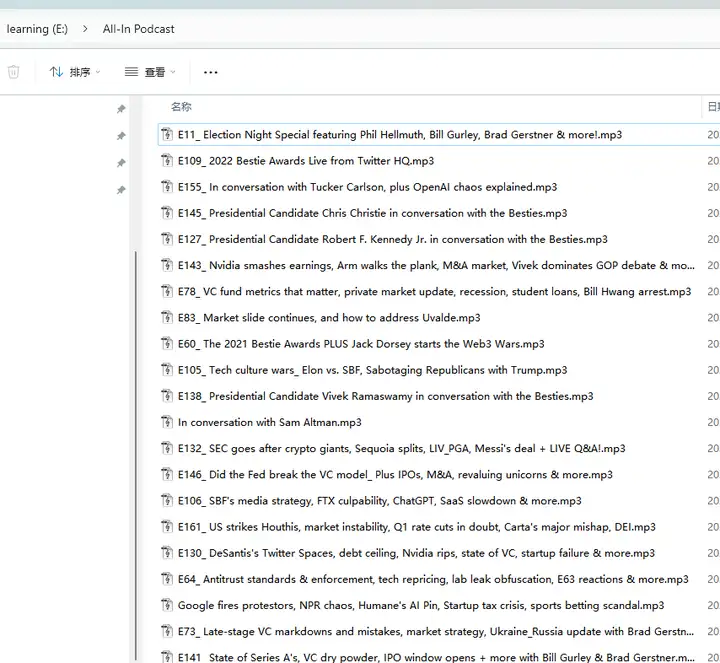This screenshot has width=720, height=663.
Task: Select E138_ Presidential Candidate Vivek Ramaswamy file name
Action: pyautogui.click(x=386, y=396)
